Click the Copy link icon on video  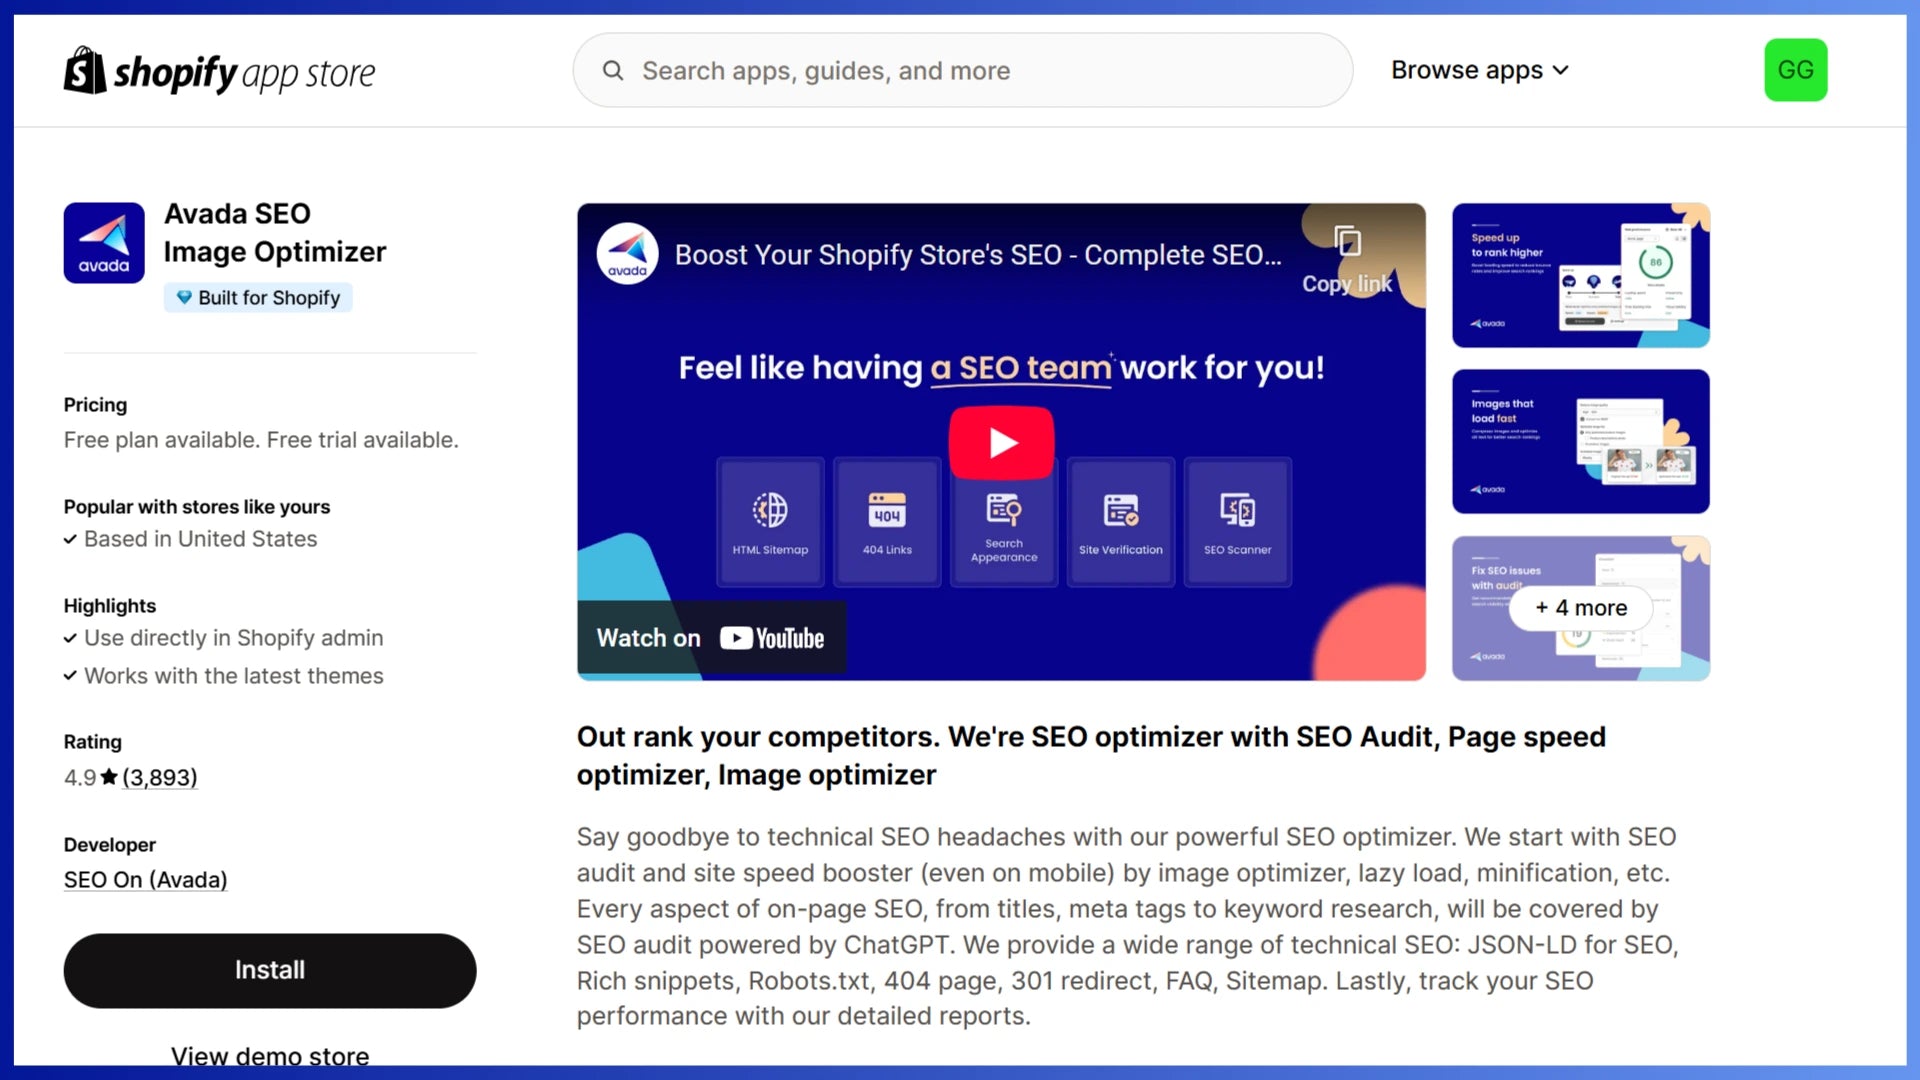pos(1347,243)
